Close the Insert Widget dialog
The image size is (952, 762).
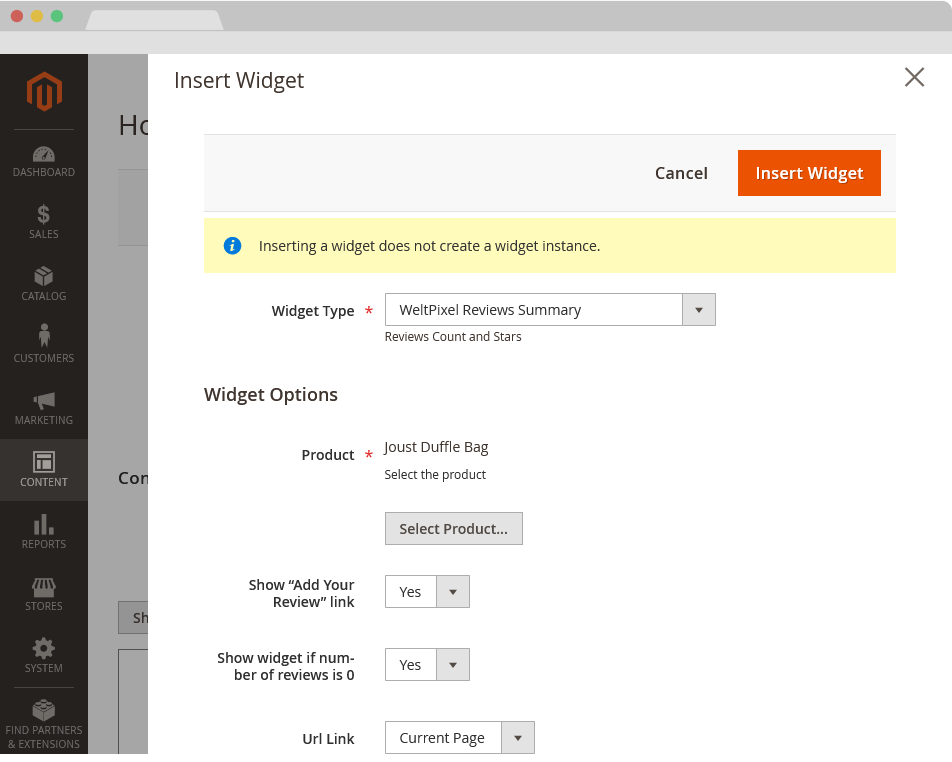pyautogui.click(x=914, y=78)
